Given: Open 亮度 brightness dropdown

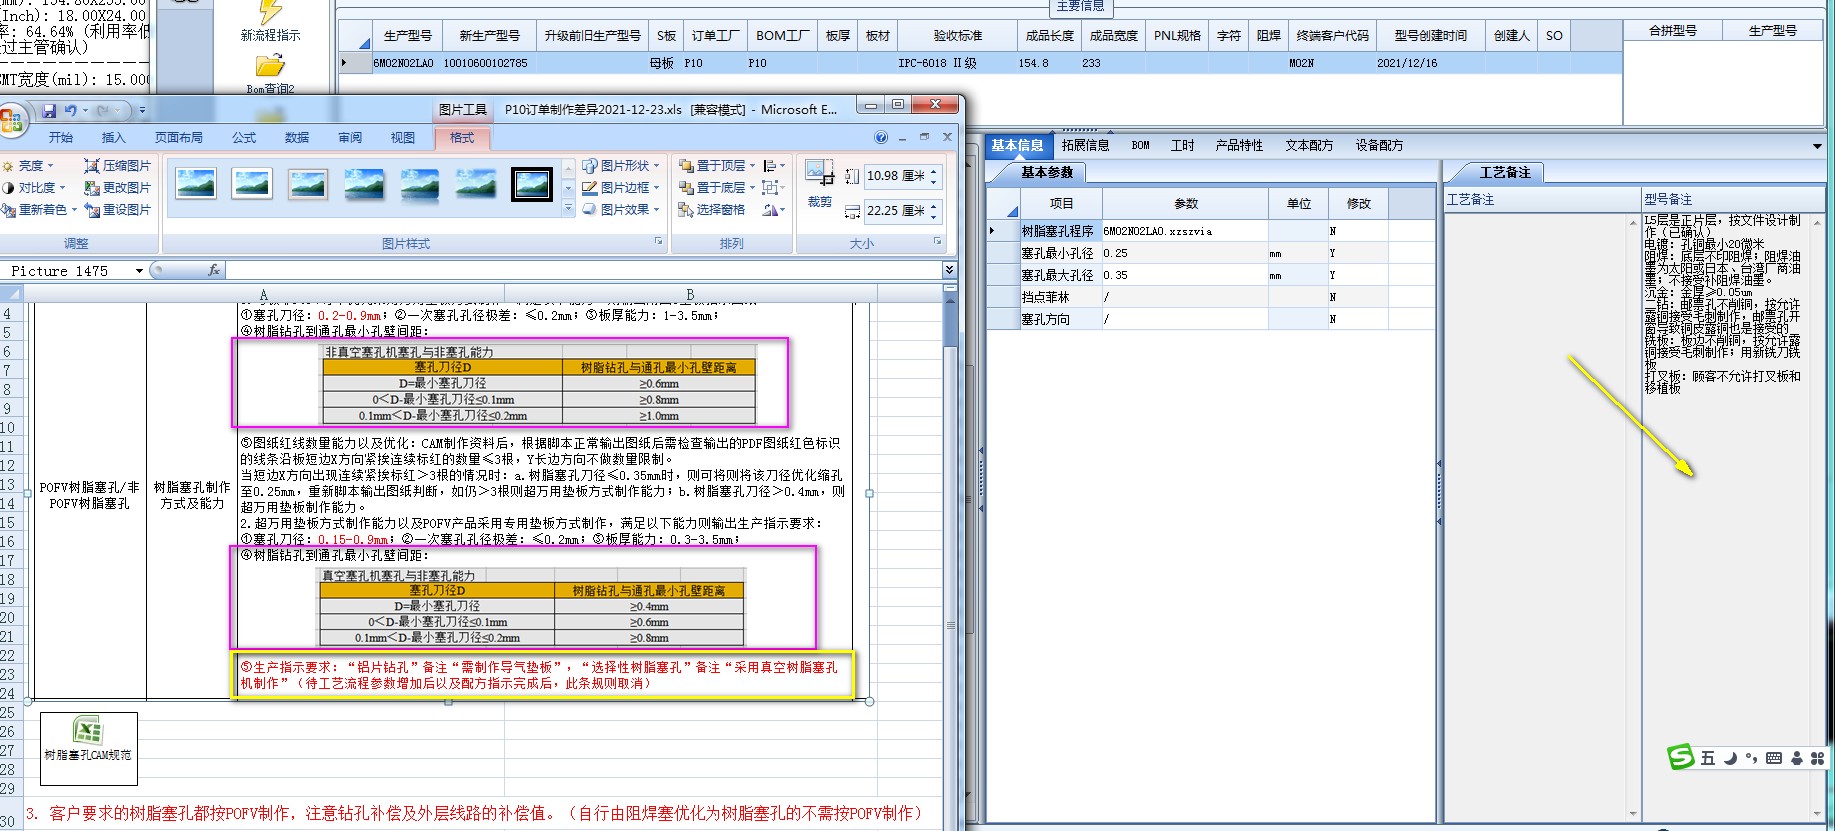Looking at the screenshot, I should tap(30, 166).
